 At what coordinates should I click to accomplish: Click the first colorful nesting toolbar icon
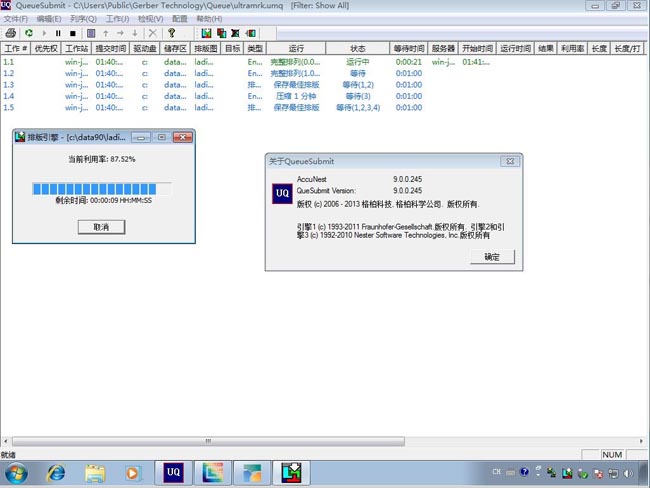[x=206, y=33]
